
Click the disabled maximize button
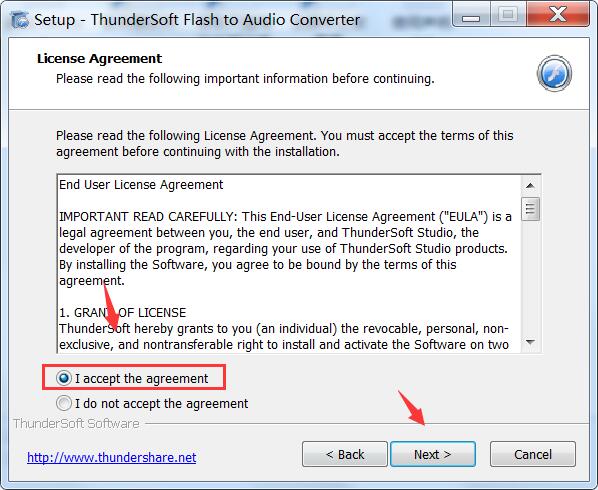coord(508,15)
